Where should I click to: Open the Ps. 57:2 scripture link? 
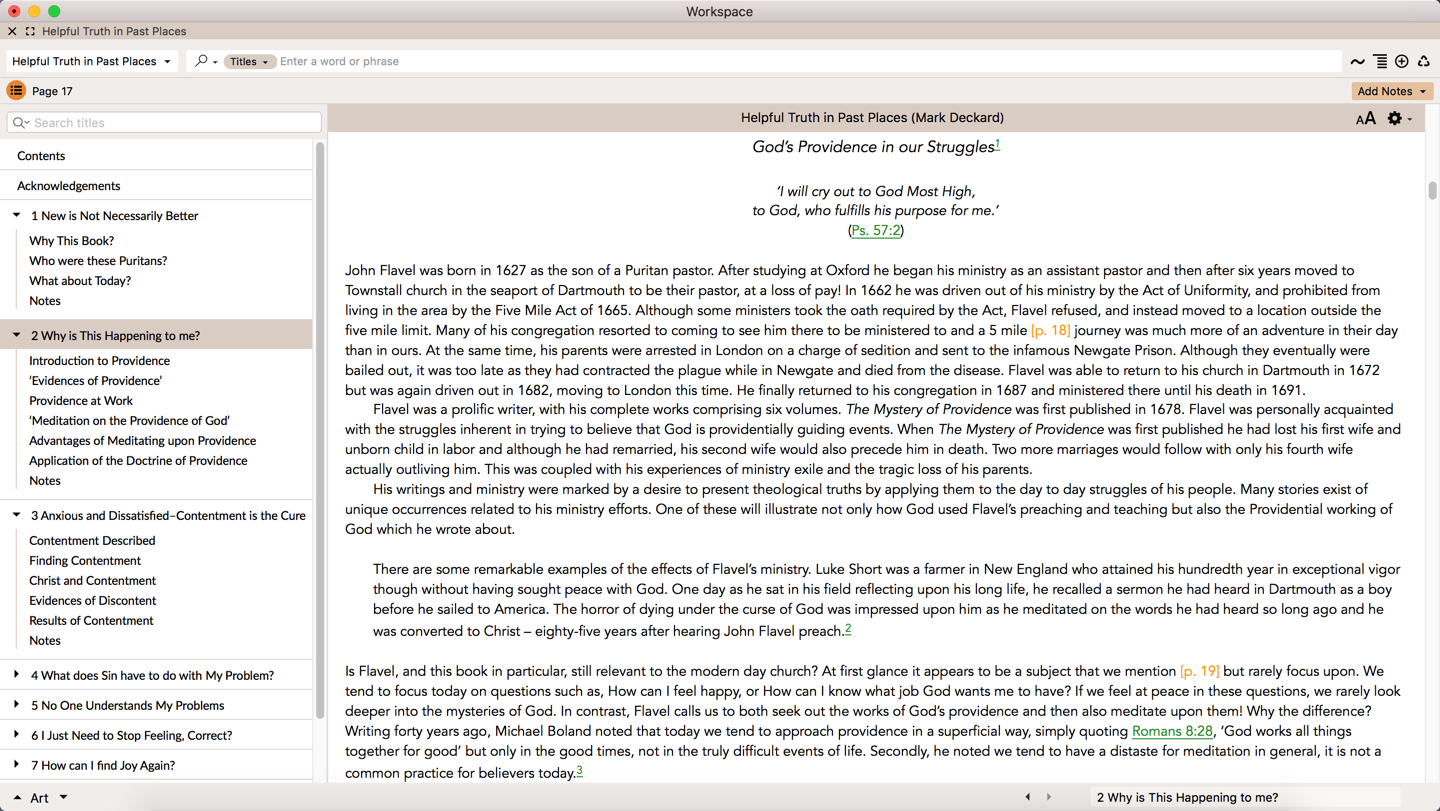pos(876,230)
